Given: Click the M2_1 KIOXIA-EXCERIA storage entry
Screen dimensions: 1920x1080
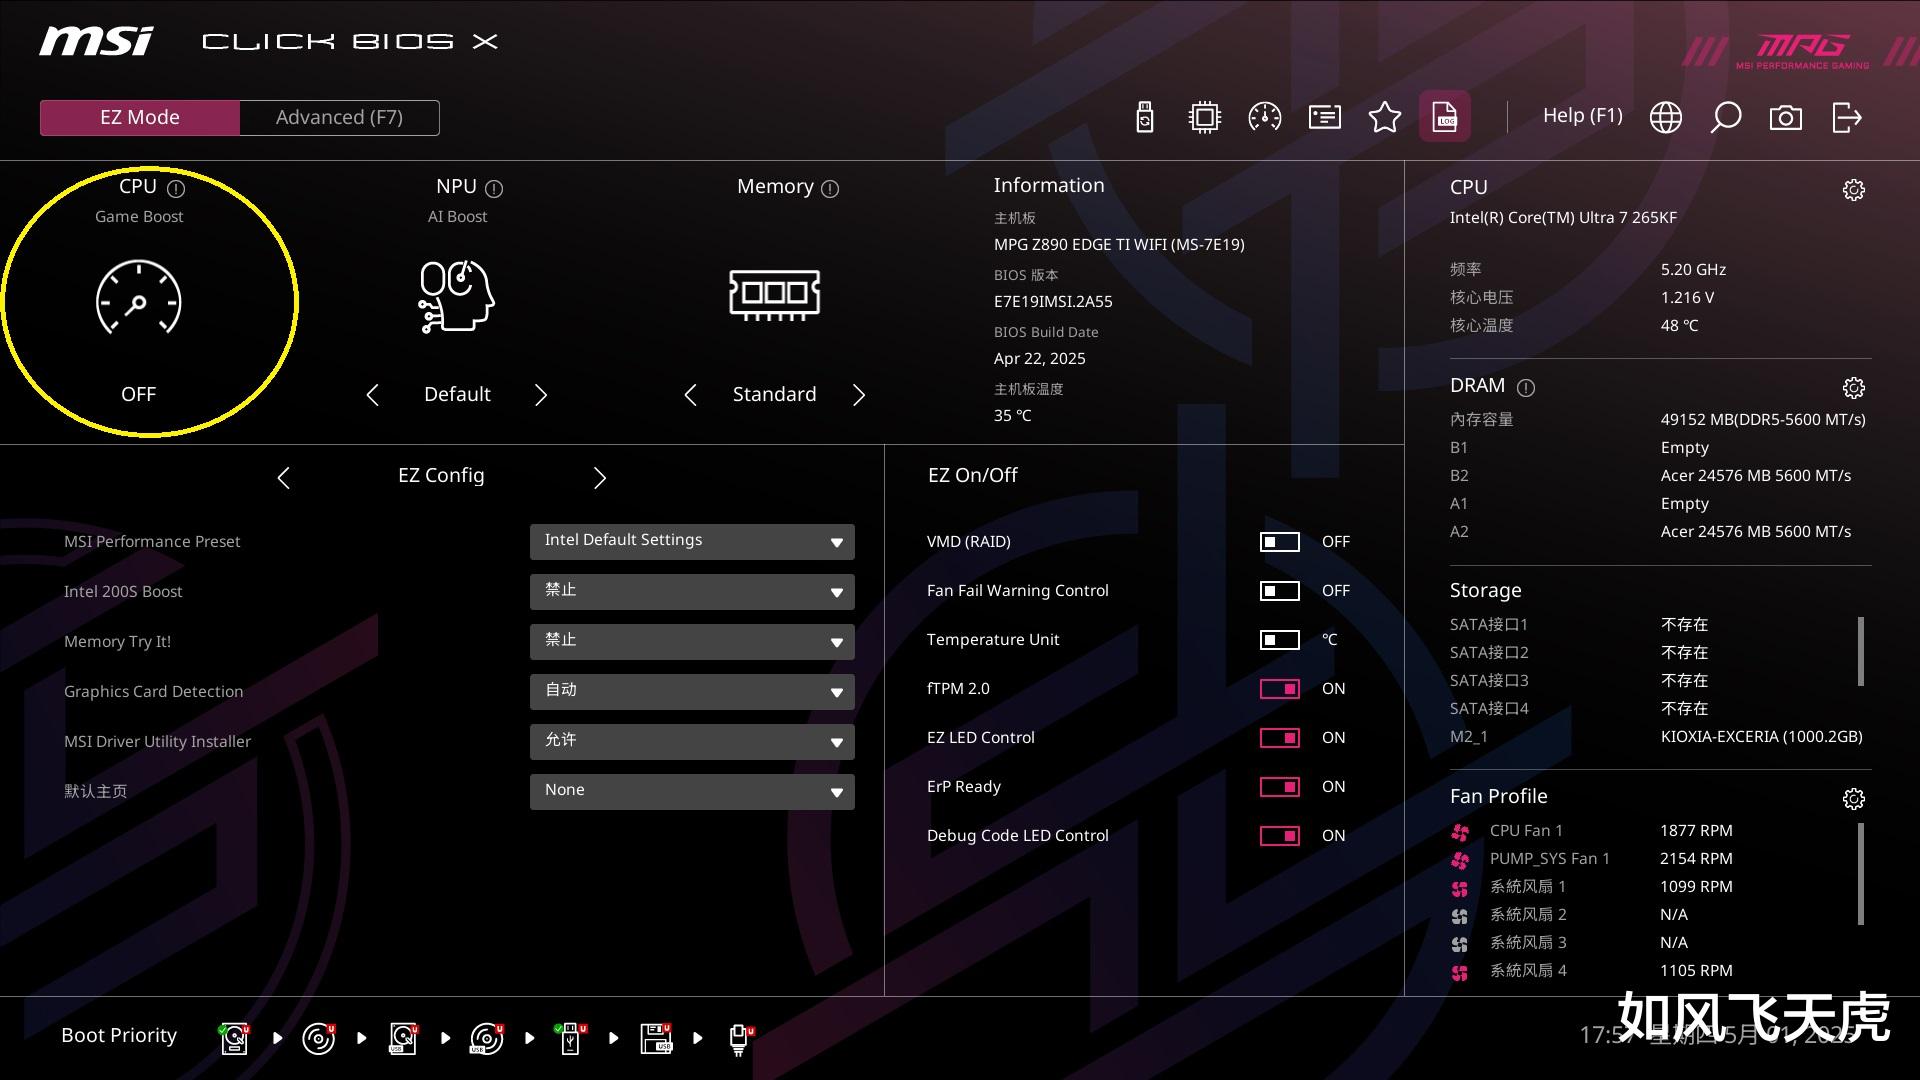Looking at the screenshot, I should click(1657, 737).
